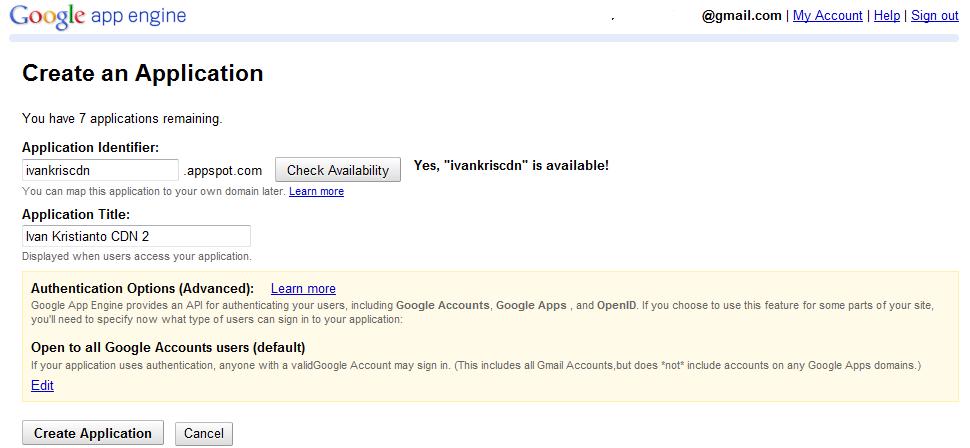Click the Application Identifier label

[x=90, y=147]
